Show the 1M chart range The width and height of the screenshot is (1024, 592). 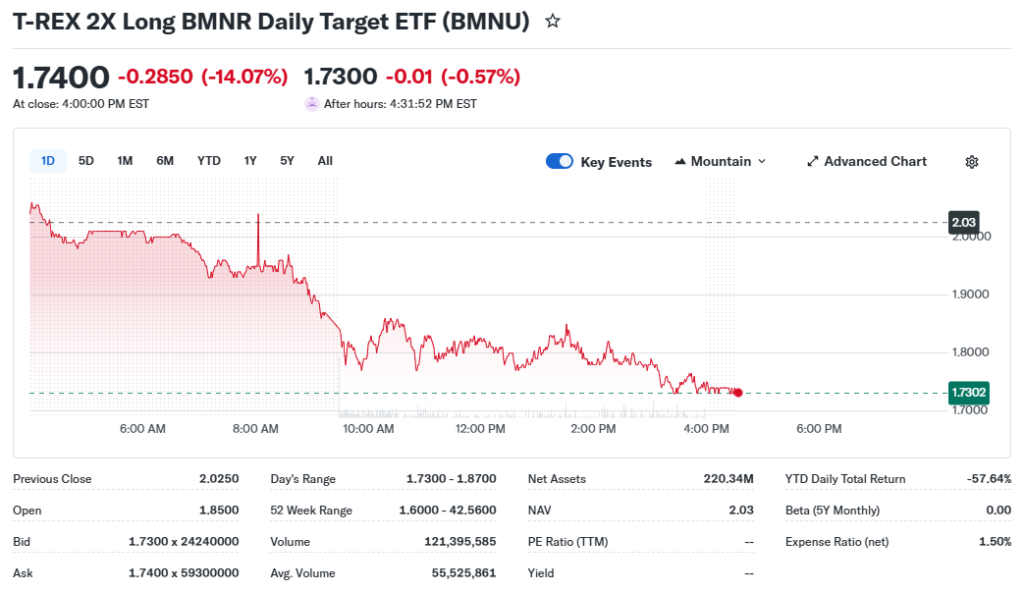coord(125,161)
